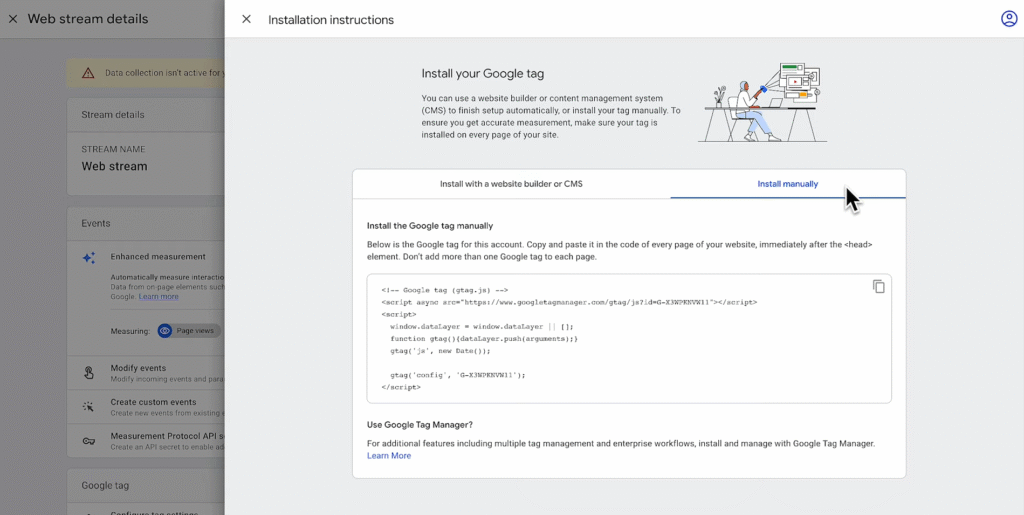Copy the Google tag code snippet
This screenshot has width=1024, height=515.
tap(878, 287)
